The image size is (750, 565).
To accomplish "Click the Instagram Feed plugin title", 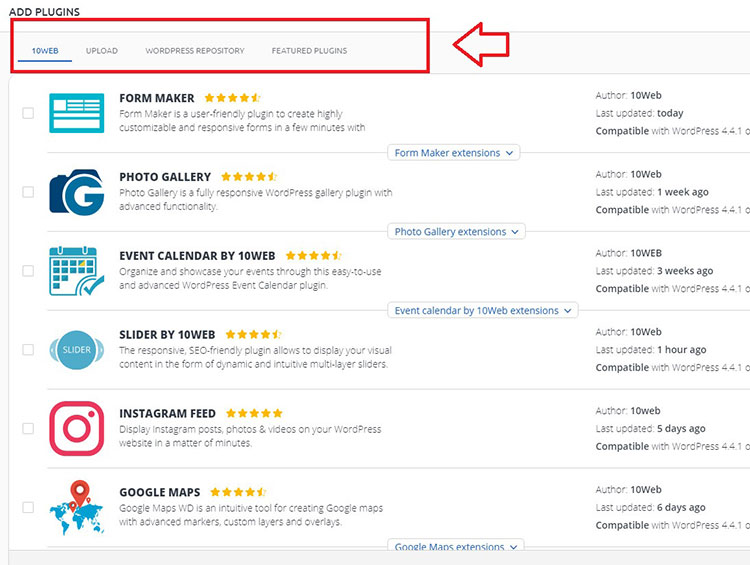I will coord(169,413).
